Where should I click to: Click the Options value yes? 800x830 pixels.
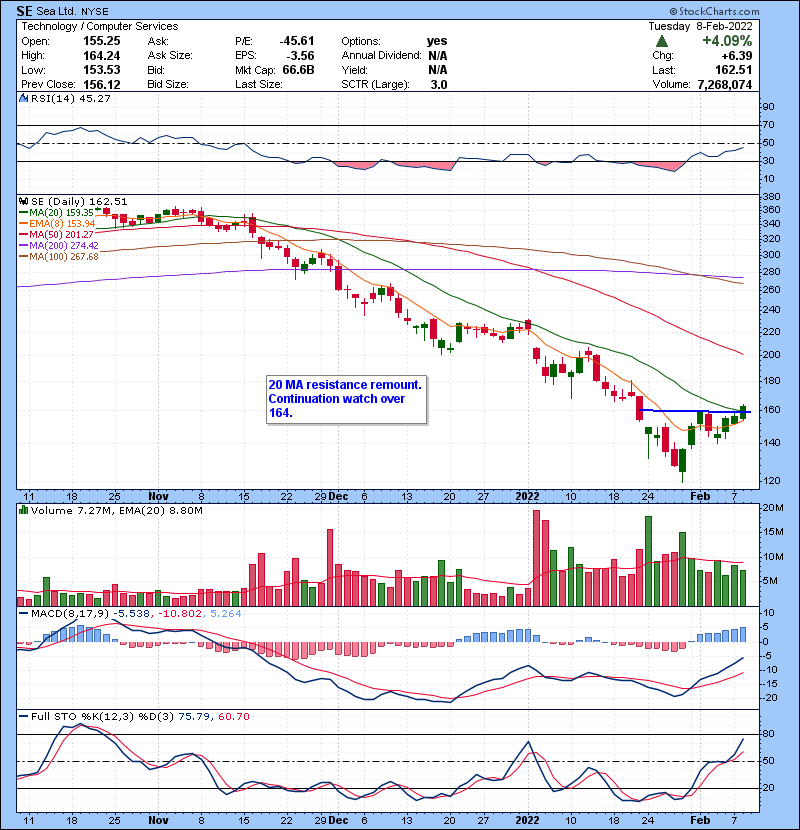pos(437,41)
